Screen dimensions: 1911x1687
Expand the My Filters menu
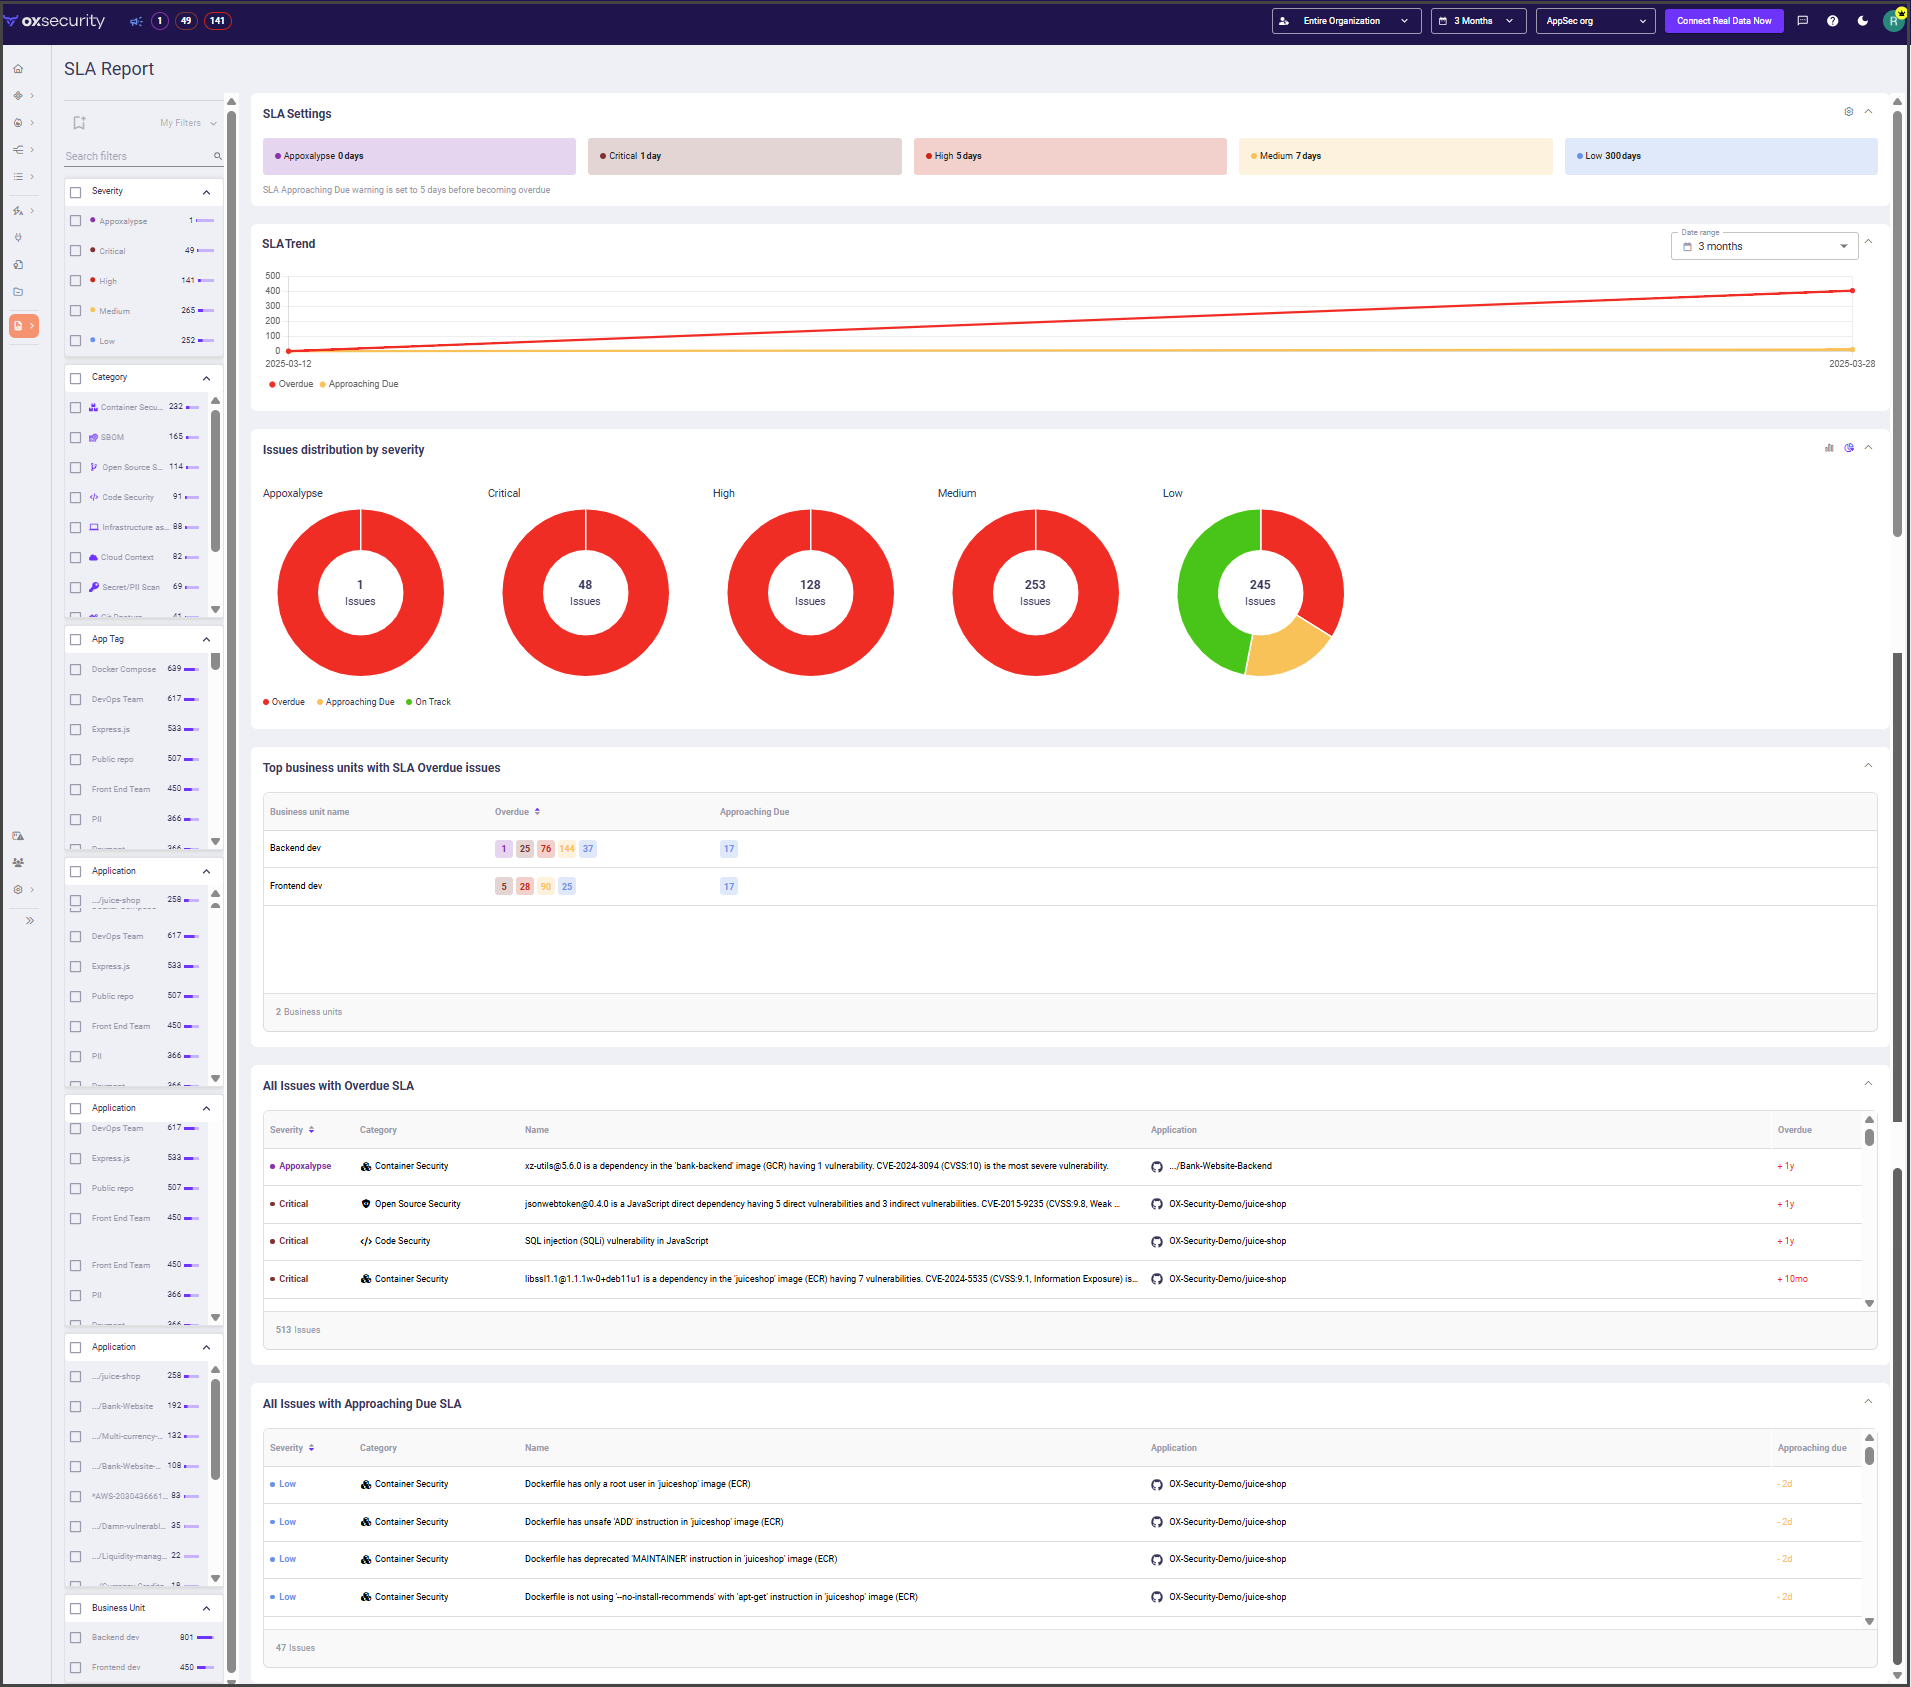click(x=188, y=123)
